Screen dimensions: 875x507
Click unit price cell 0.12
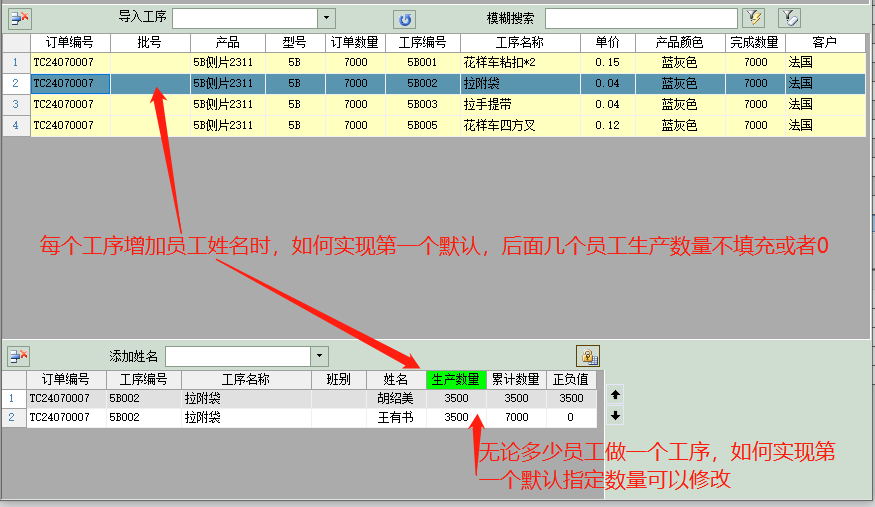(608, 125)
